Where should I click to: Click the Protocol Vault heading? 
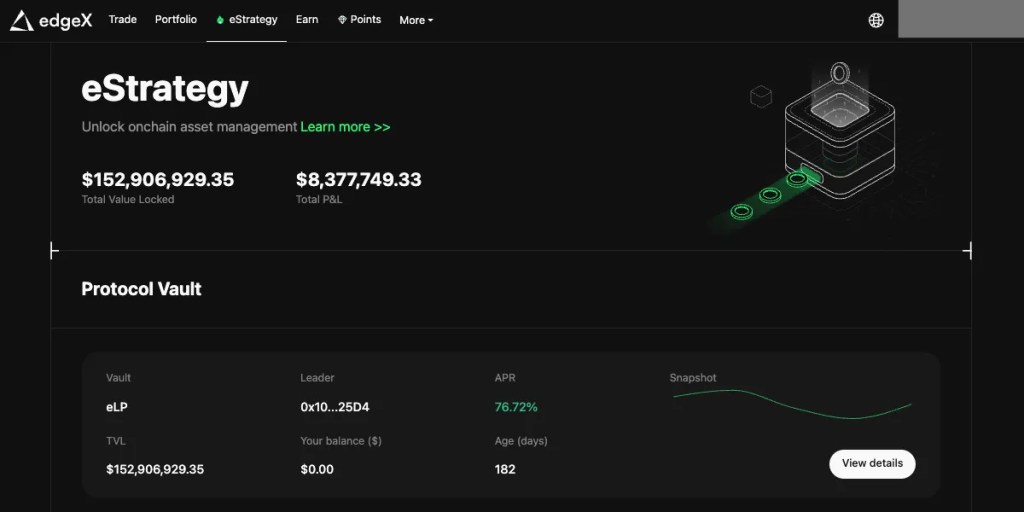point(141,289)
